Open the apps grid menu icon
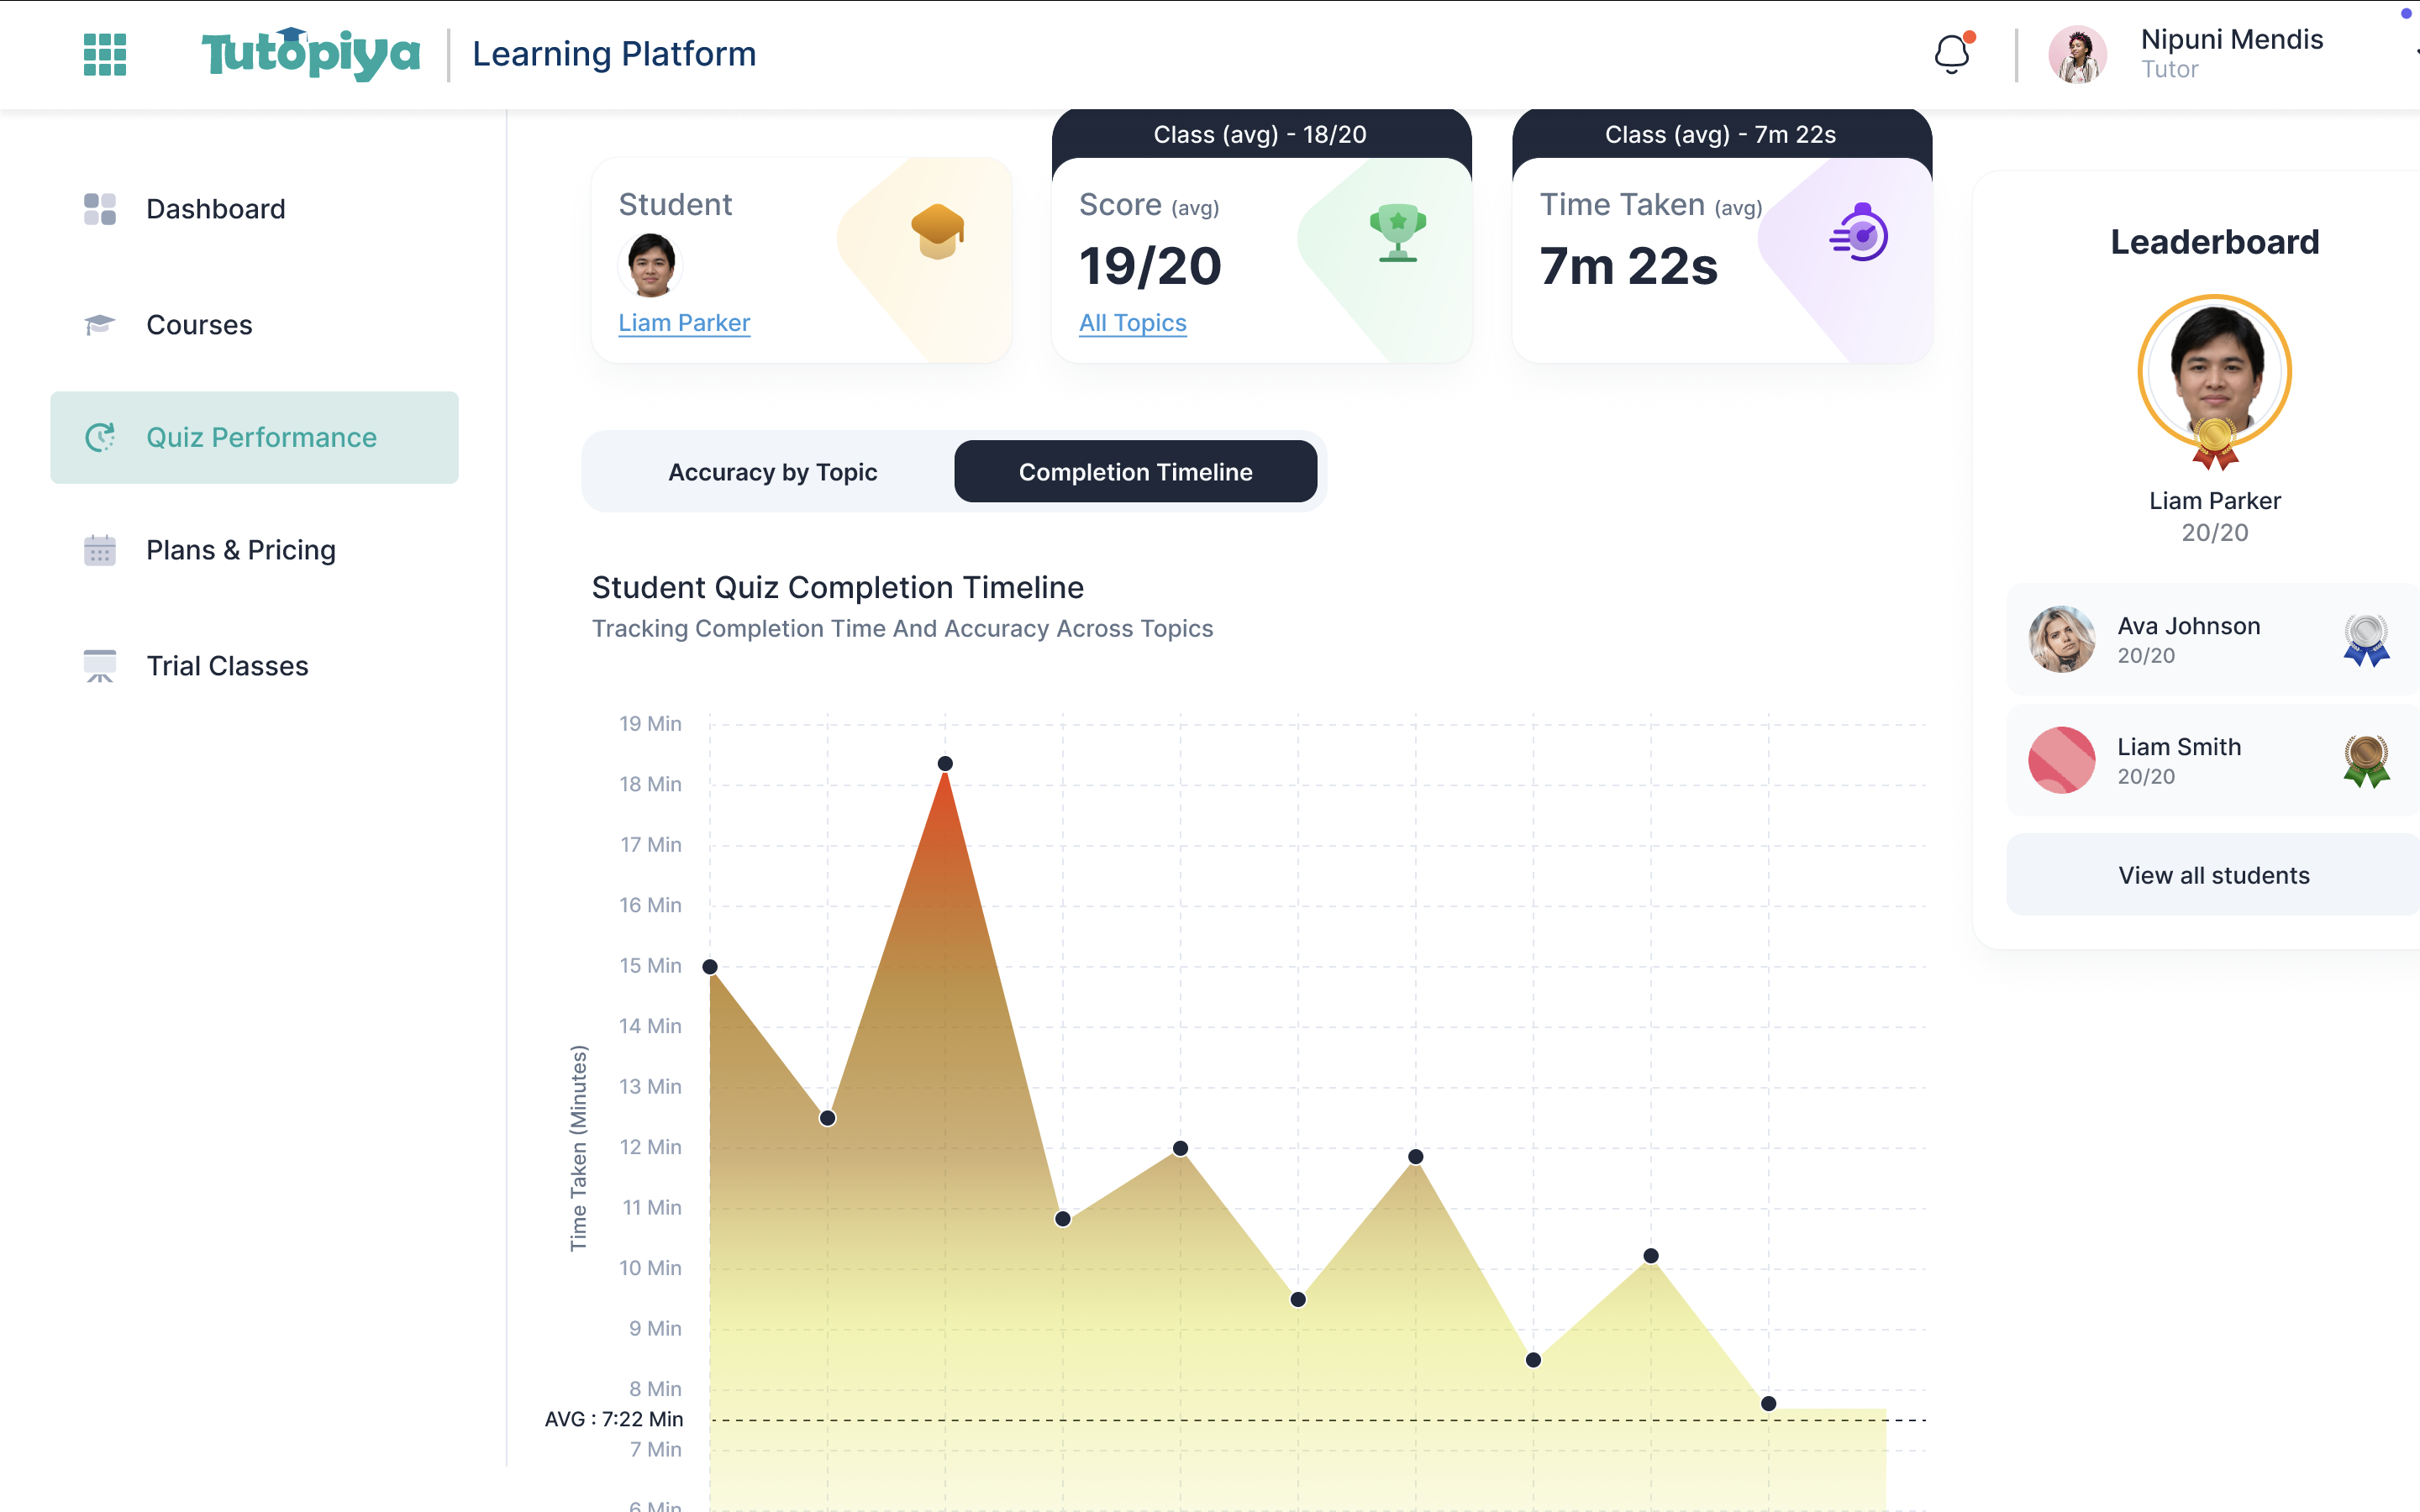2420x1512 pixels. coord(105,54)
